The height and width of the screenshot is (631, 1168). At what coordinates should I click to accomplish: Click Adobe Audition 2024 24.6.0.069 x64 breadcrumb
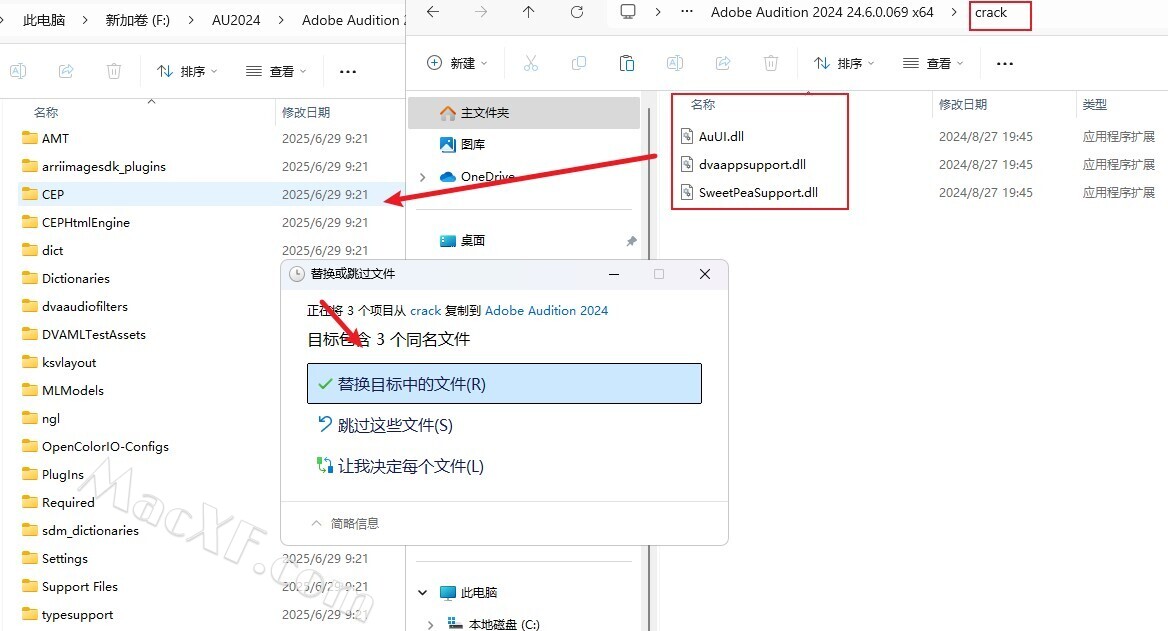point(822,13)
